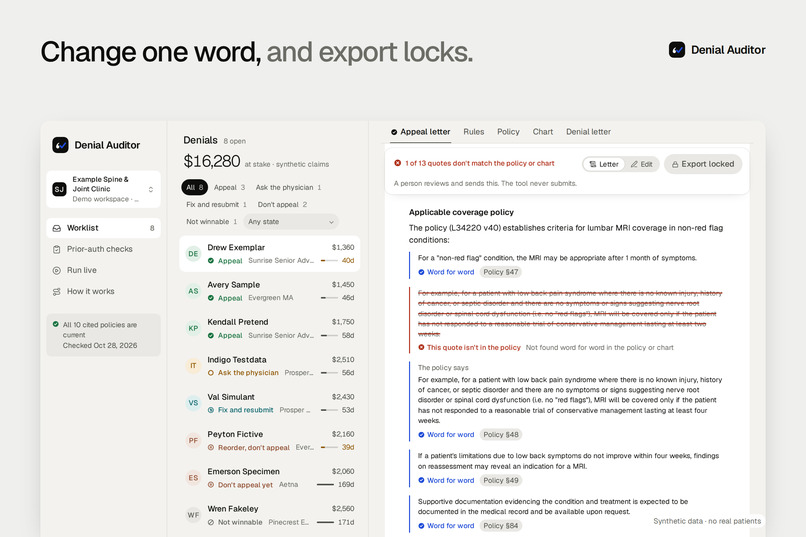806x537 pixels.
Task: Select the All 8 filter chip
Action: (x=194, y=188)
